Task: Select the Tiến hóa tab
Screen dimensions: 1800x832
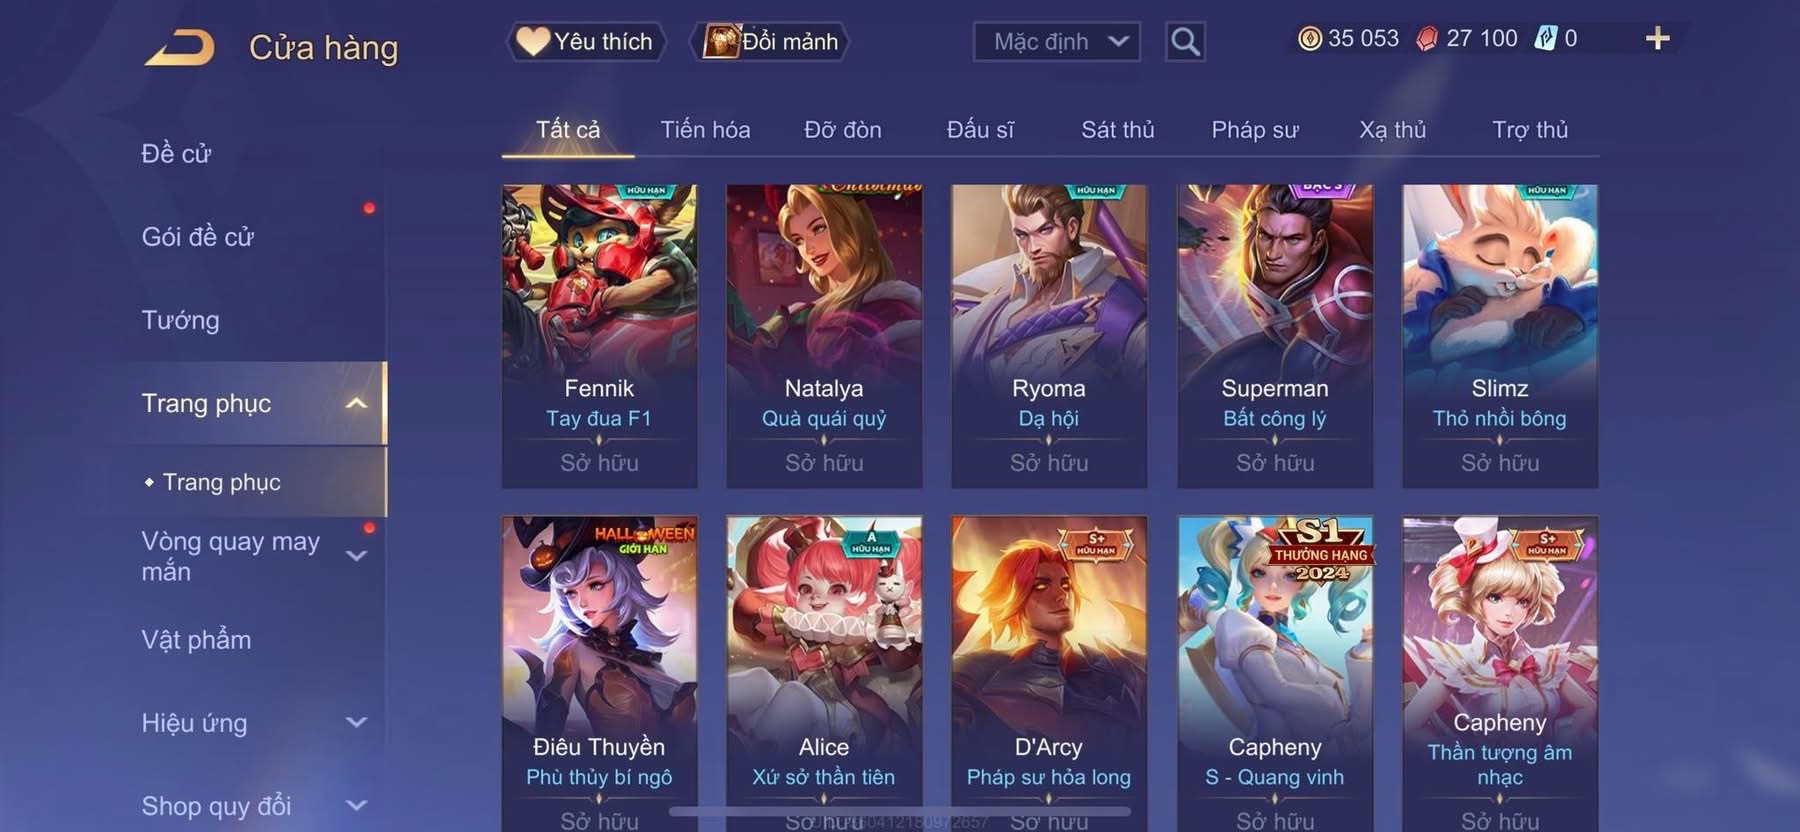Action: (x=705, y=130)
